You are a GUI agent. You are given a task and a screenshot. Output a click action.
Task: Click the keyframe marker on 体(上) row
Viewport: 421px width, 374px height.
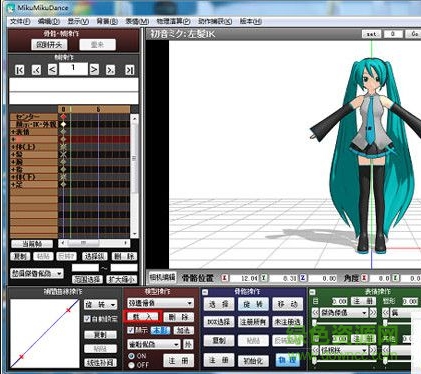63,147
